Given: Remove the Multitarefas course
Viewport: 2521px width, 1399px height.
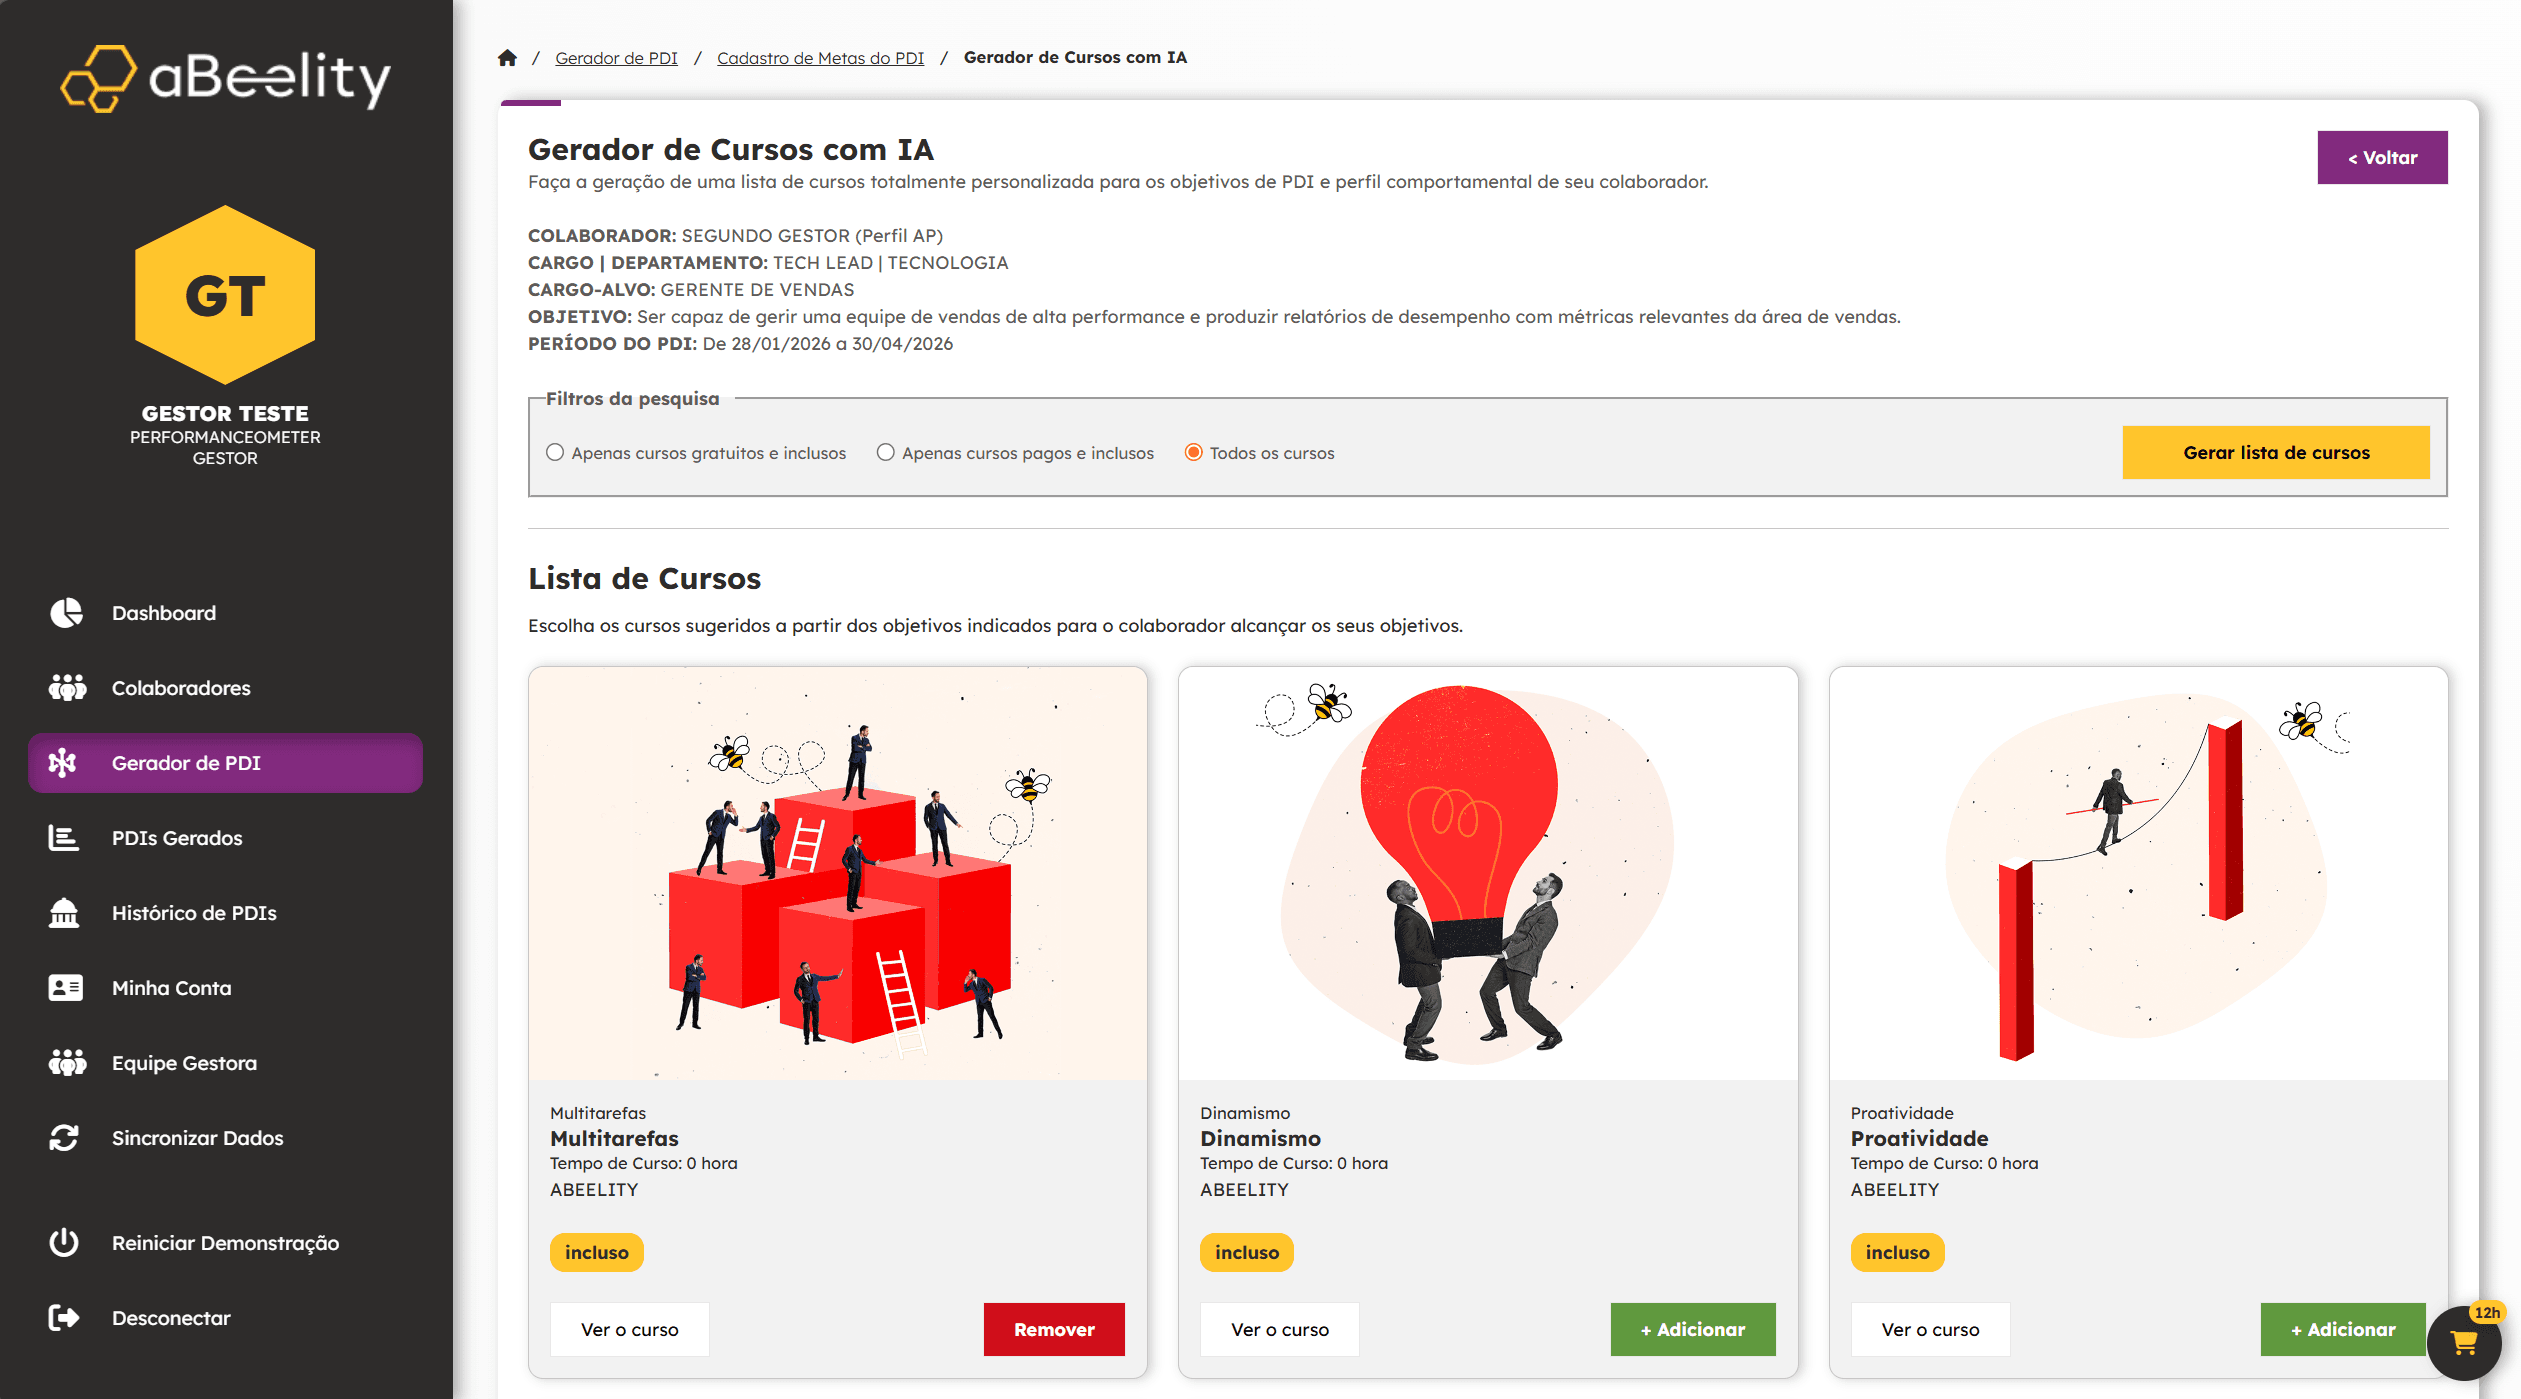Looking at the screenshot, I should pos(1054,1329).
